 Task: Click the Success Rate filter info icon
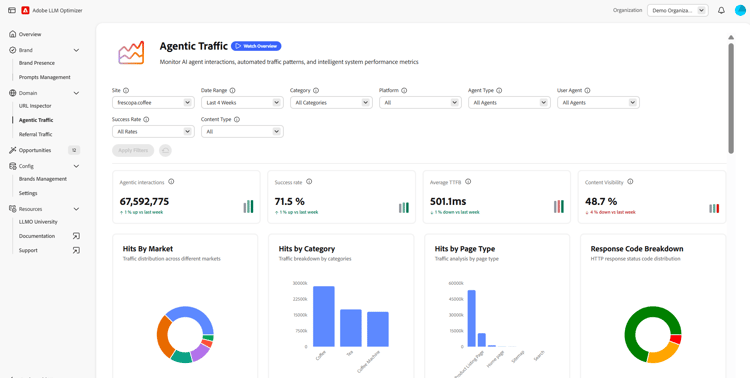pos(146,120)
